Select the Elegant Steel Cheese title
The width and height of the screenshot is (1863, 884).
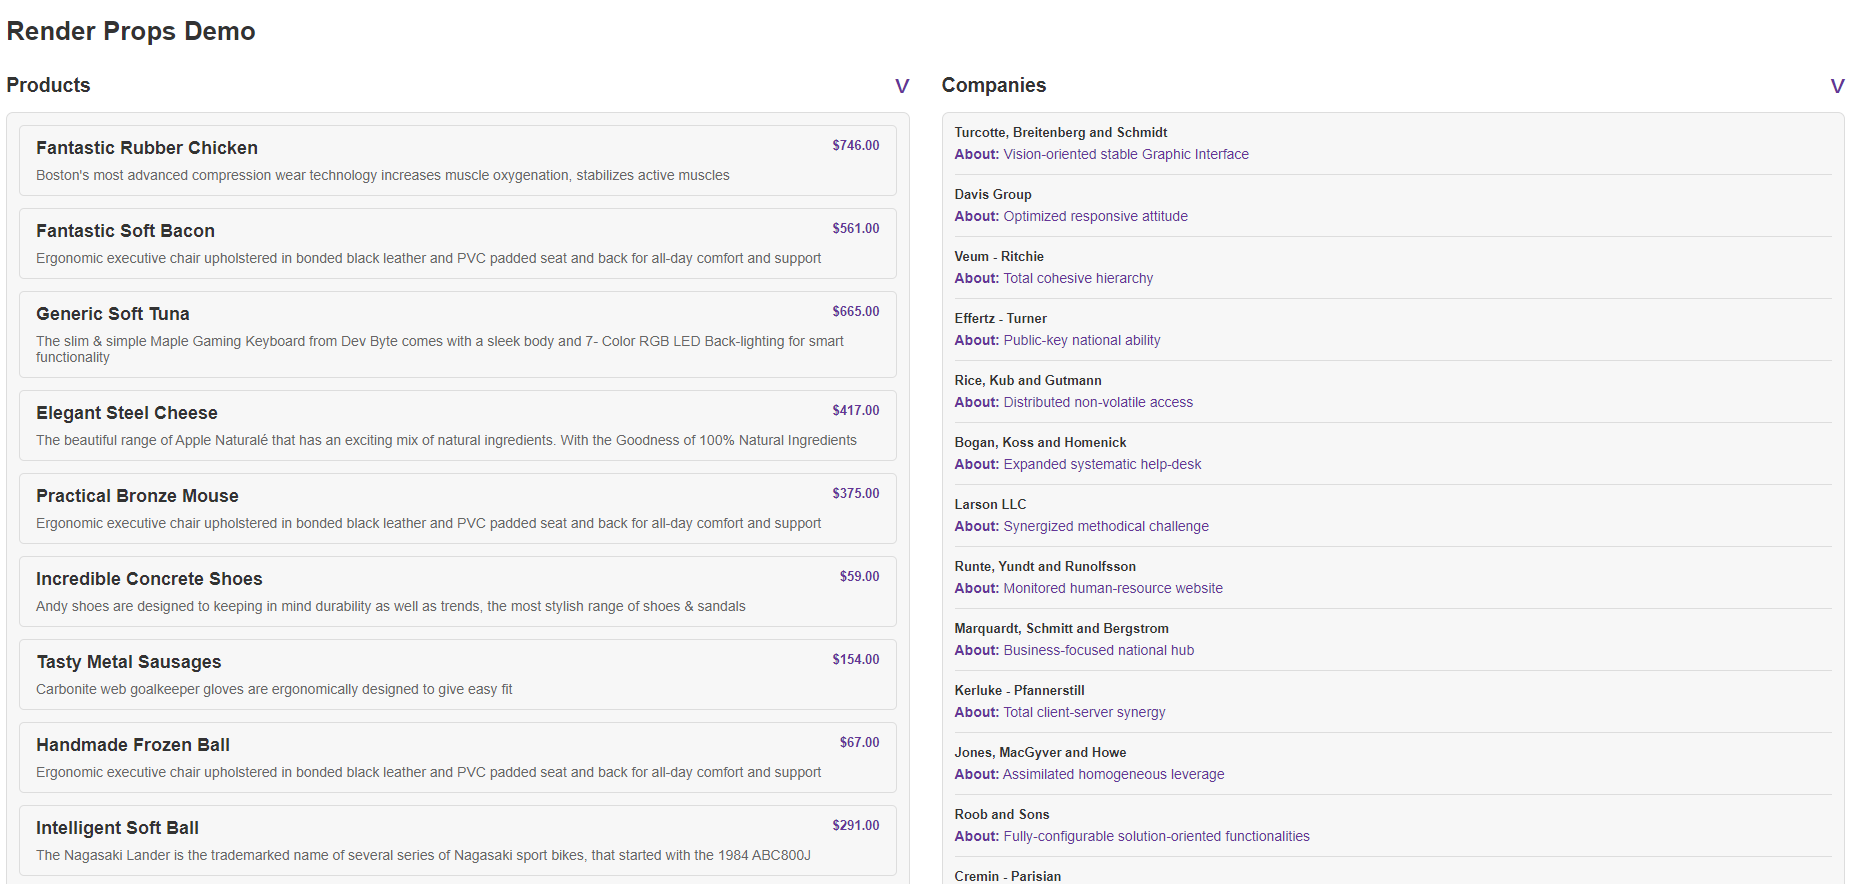tap(127, 413)
